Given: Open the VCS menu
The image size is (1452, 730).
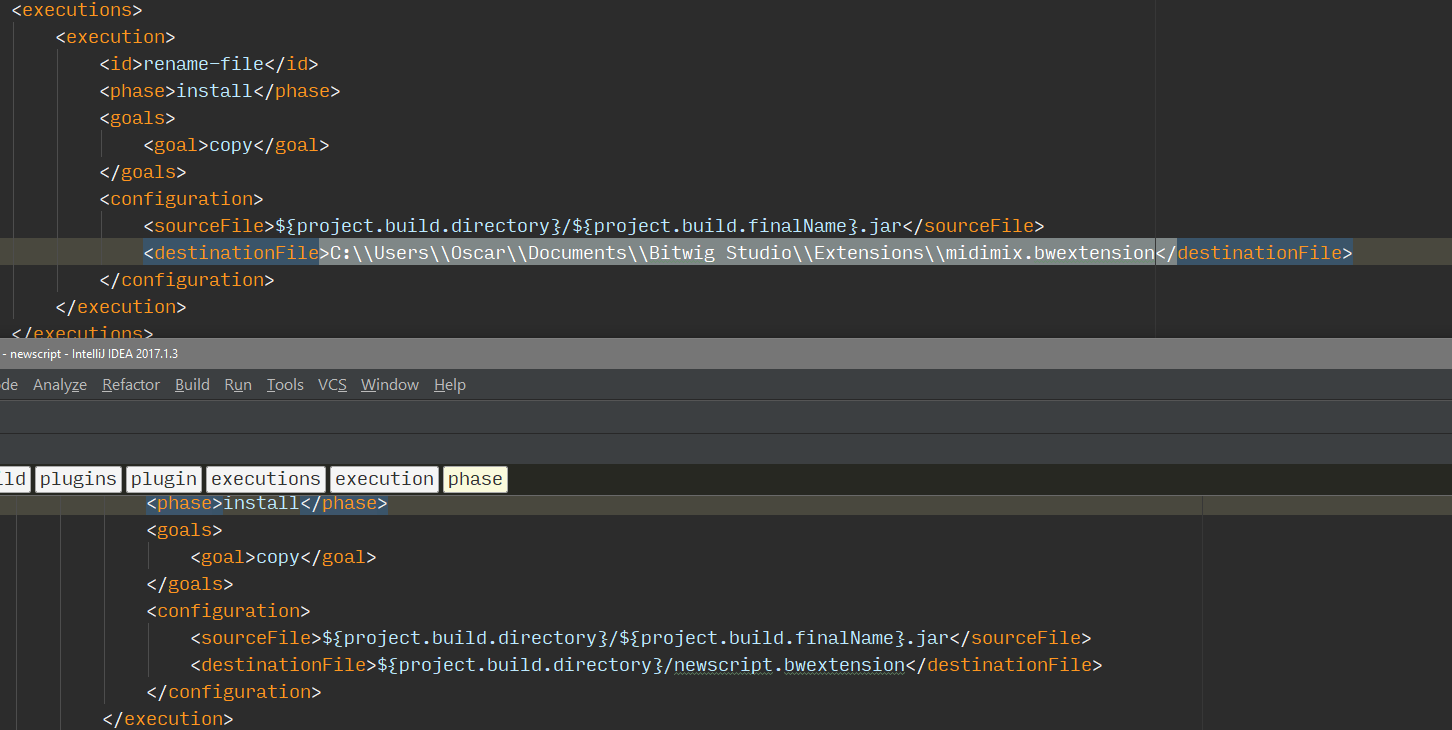Looking at the screenshot, I should click(x=332, y=385).
